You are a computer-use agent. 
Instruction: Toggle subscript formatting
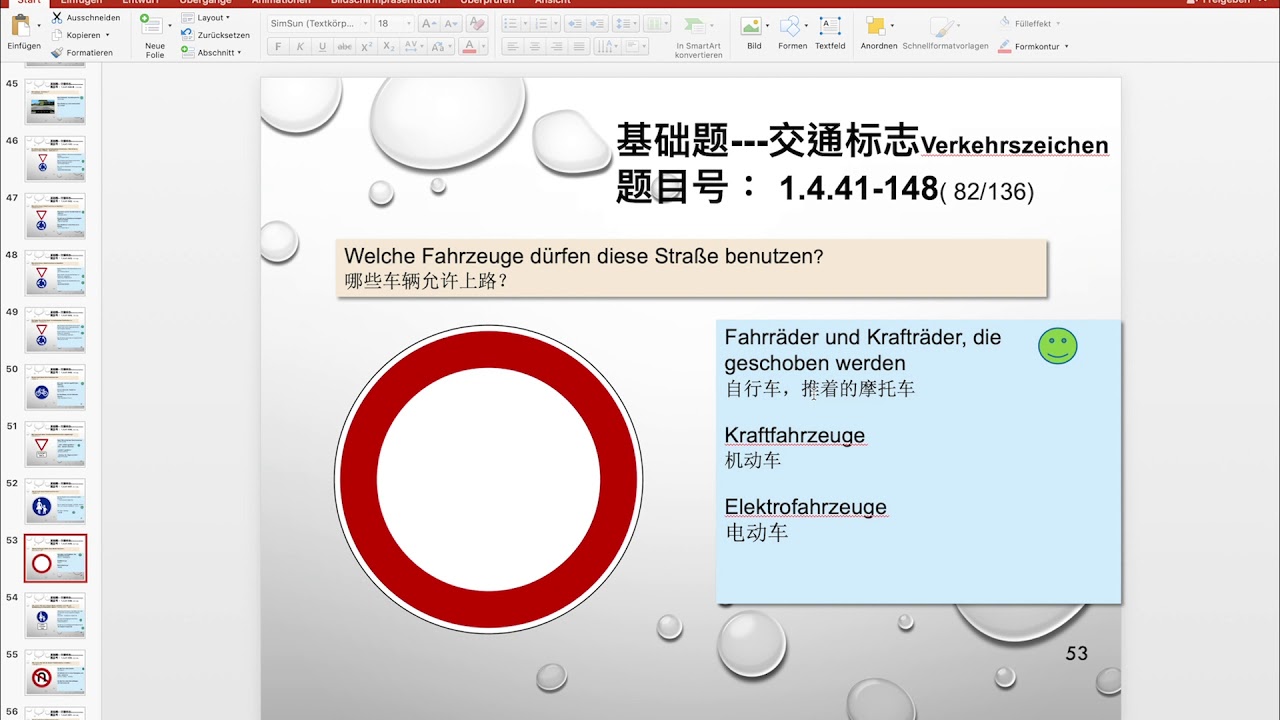point(389,46)
